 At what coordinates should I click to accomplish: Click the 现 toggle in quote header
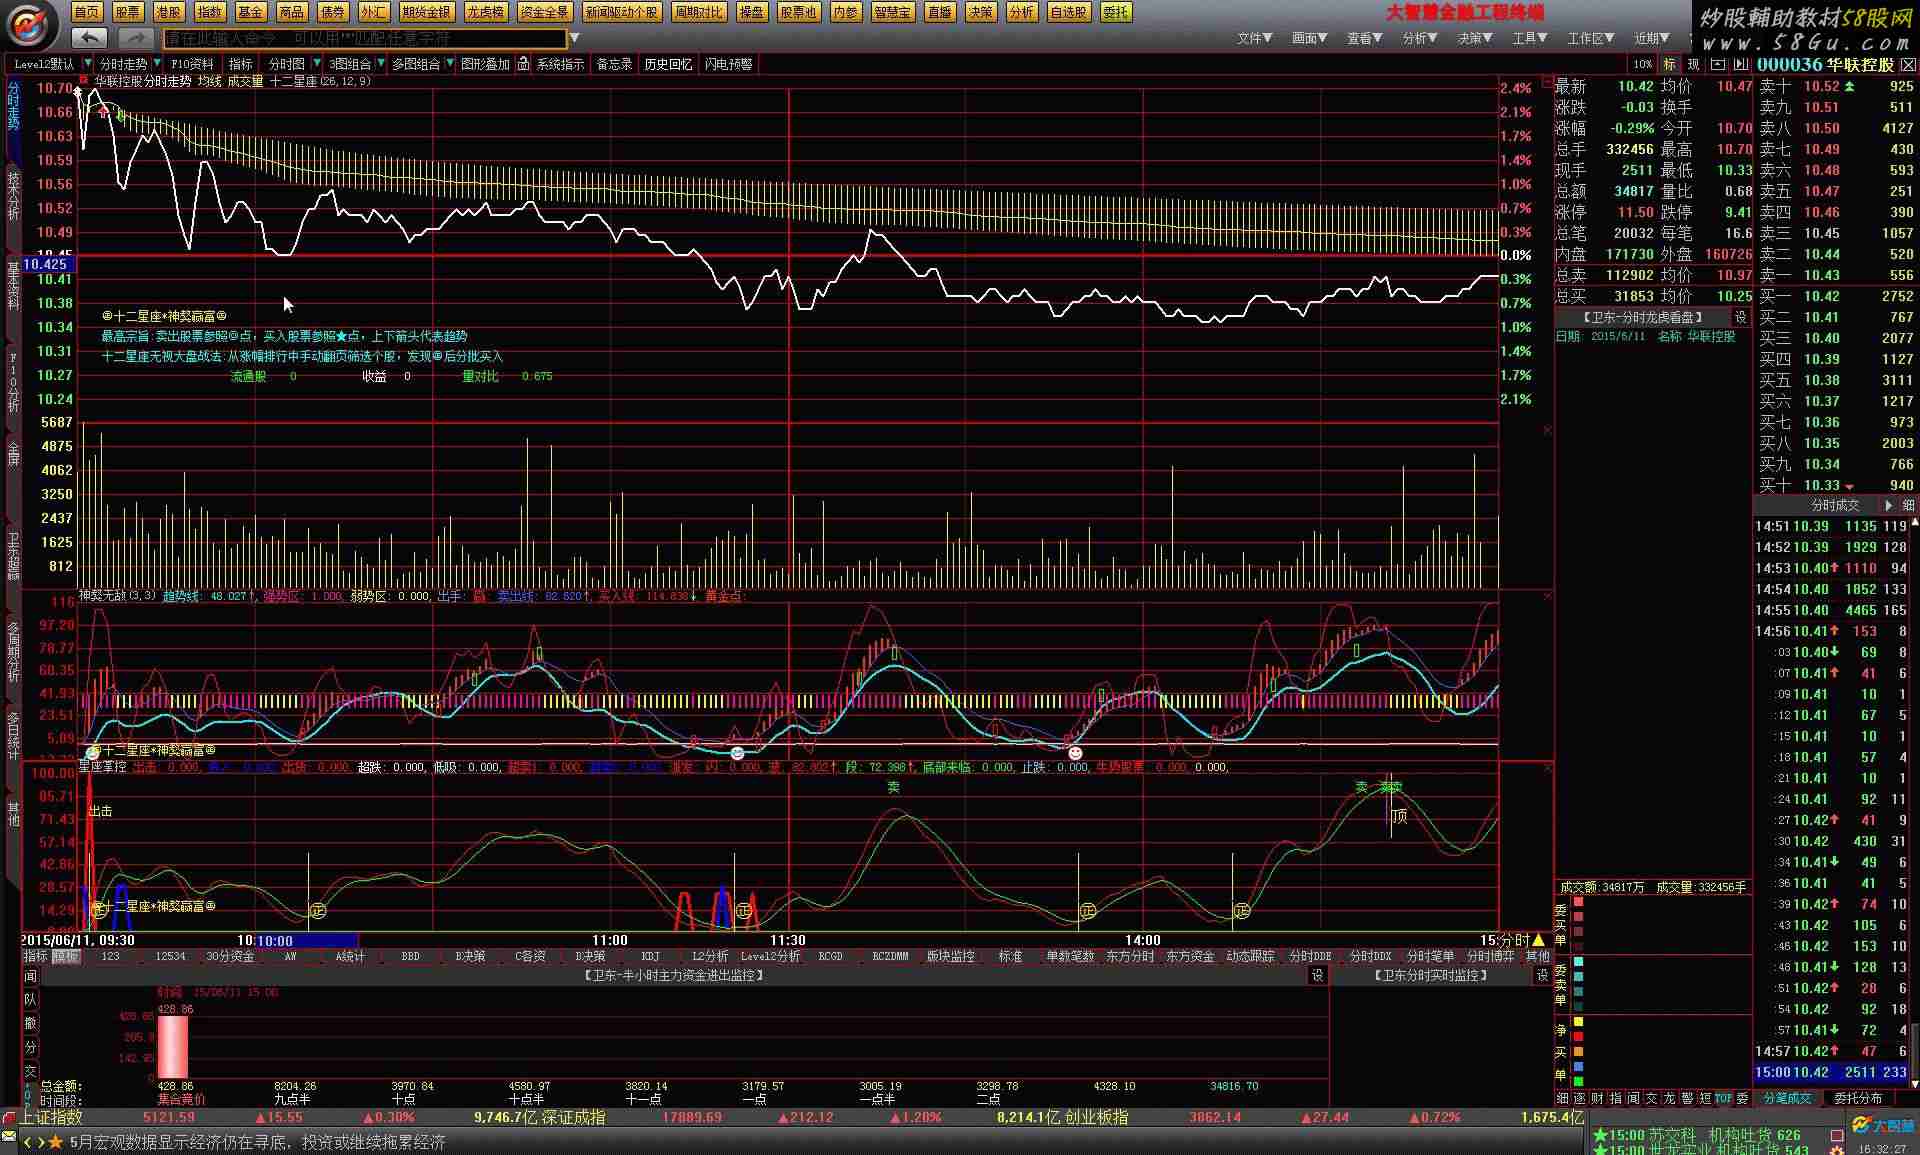coord(1693,64)
